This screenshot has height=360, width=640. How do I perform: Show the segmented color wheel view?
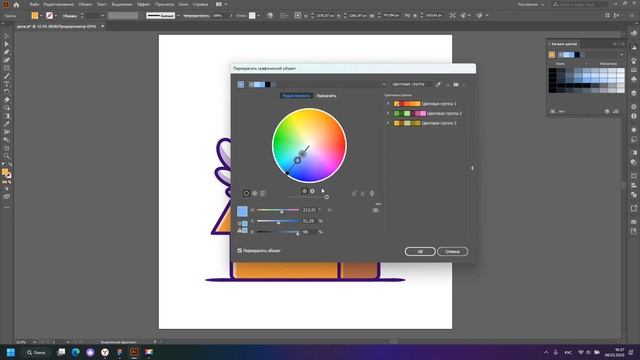point(255,193)
